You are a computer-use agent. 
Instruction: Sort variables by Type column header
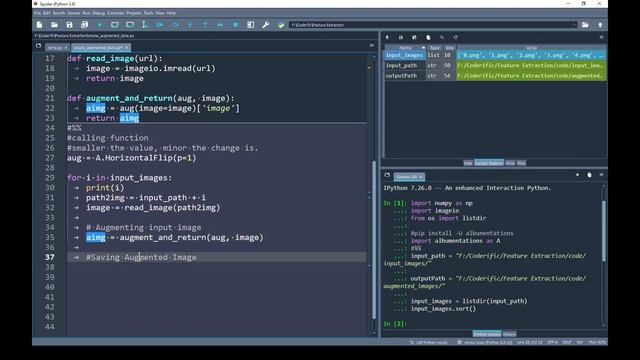click(435, 48)
